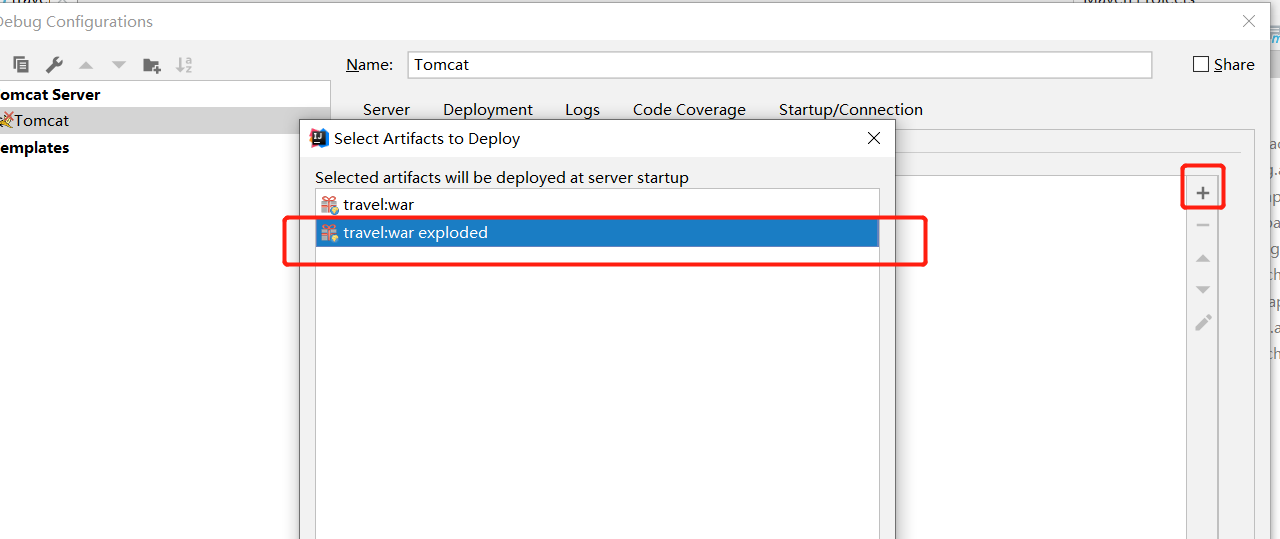Click the Name field containing Tomcat

(x=780, y=65)
